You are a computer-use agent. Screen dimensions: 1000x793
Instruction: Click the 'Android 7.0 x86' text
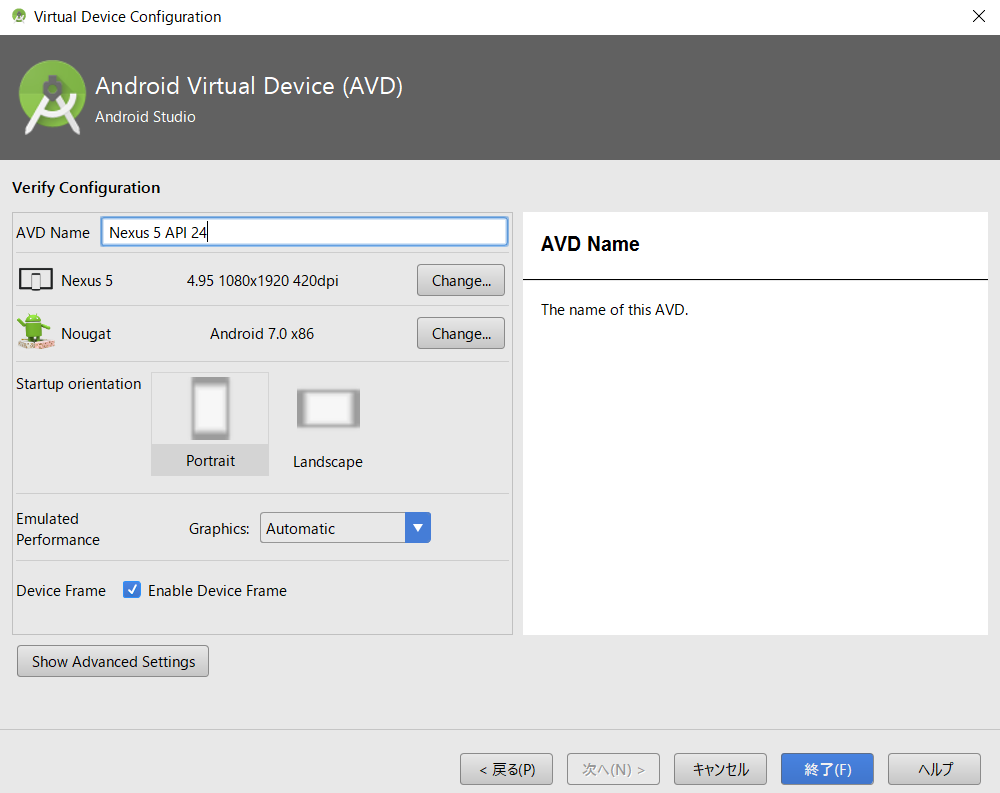[x=262, y=334]
